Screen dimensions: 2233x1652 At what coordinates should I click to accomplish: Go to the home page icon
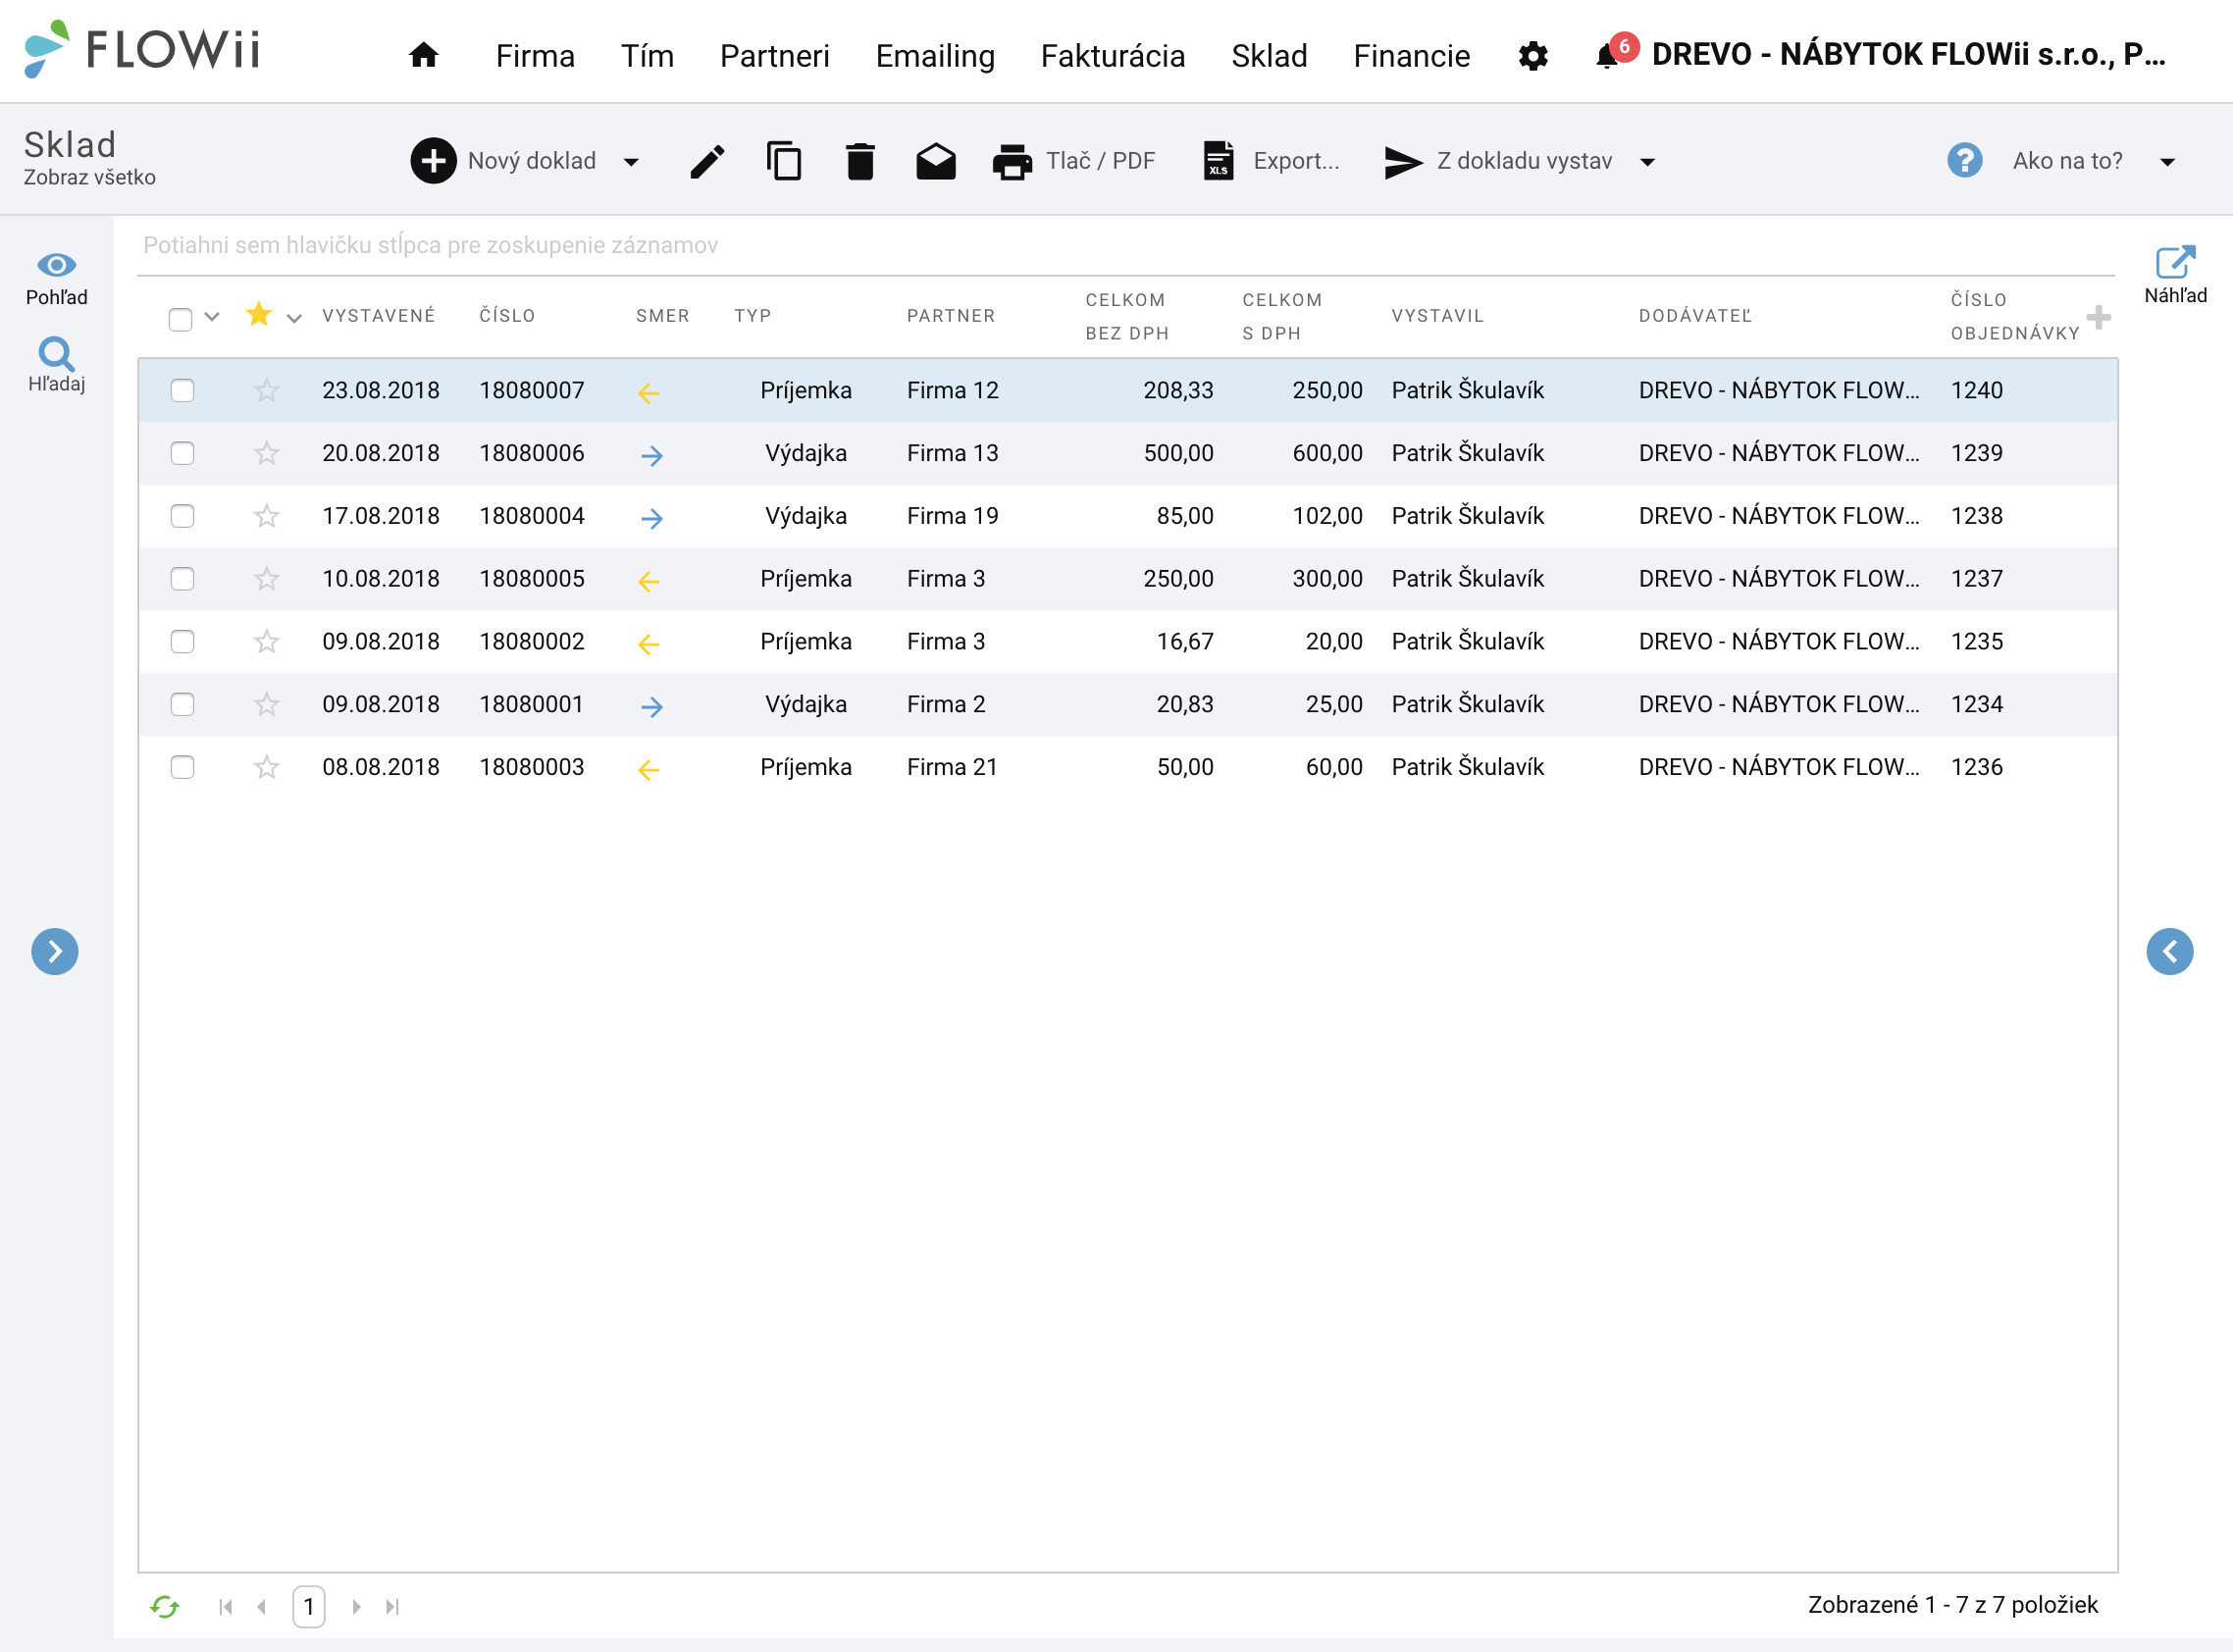pos(423,54)
